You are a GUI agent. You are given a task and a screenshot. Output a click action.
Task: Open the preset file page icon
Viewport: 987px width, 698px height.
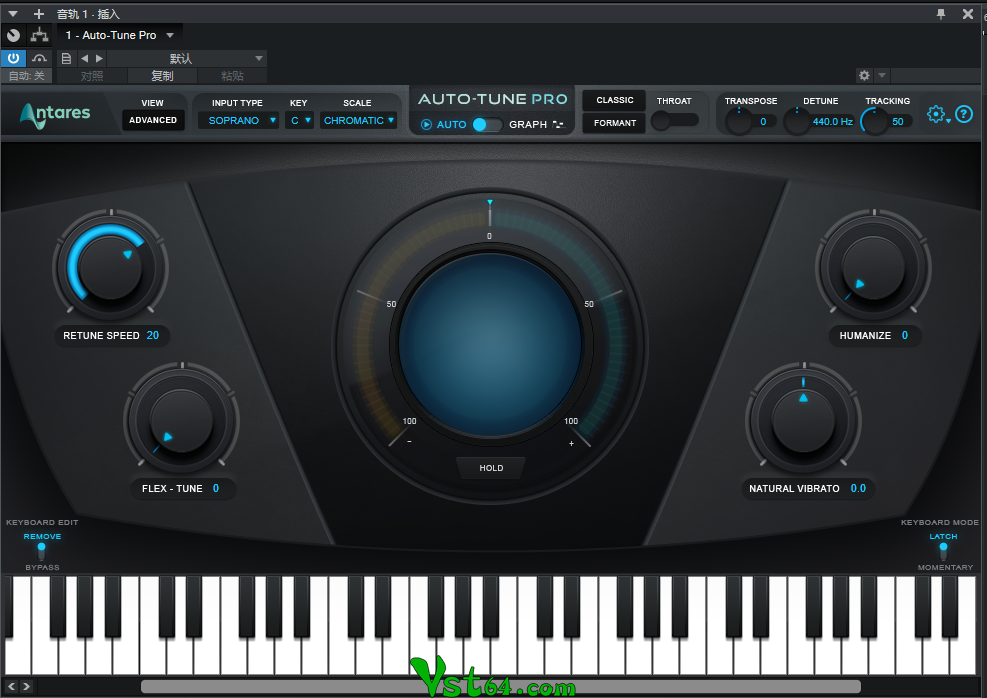(65, 59)
